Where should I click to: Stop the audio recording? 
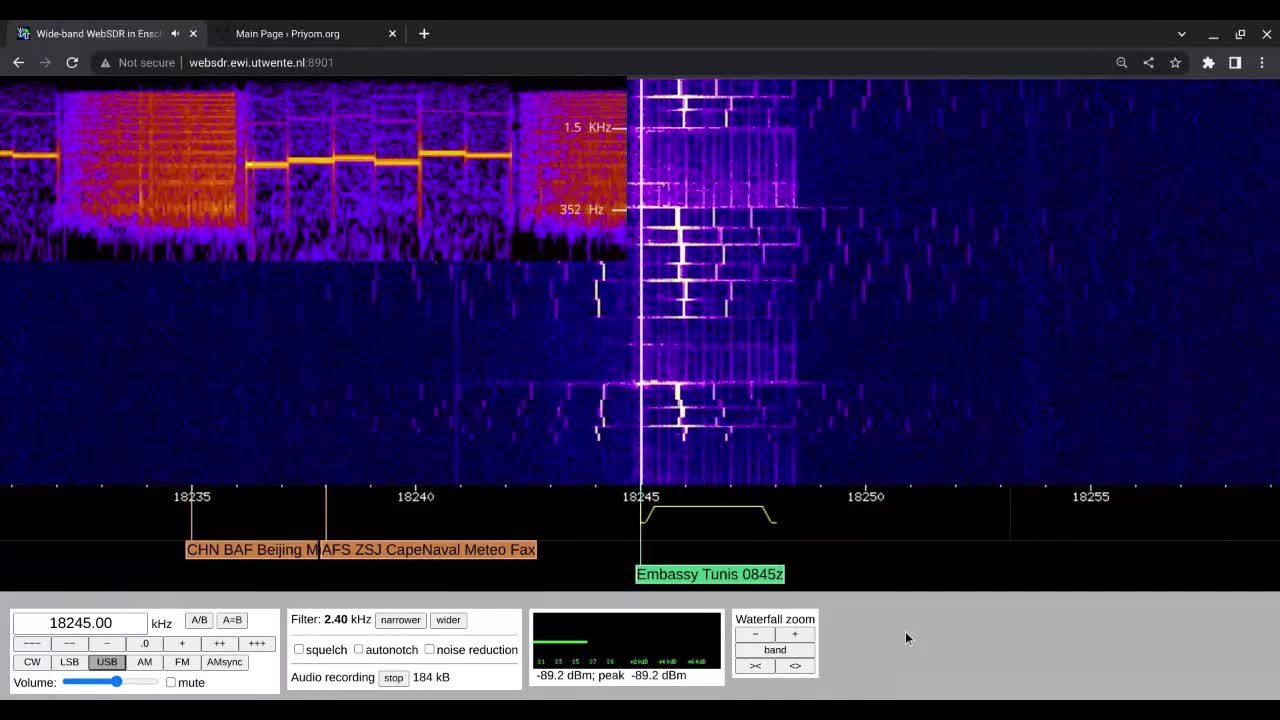click(393, 678)
